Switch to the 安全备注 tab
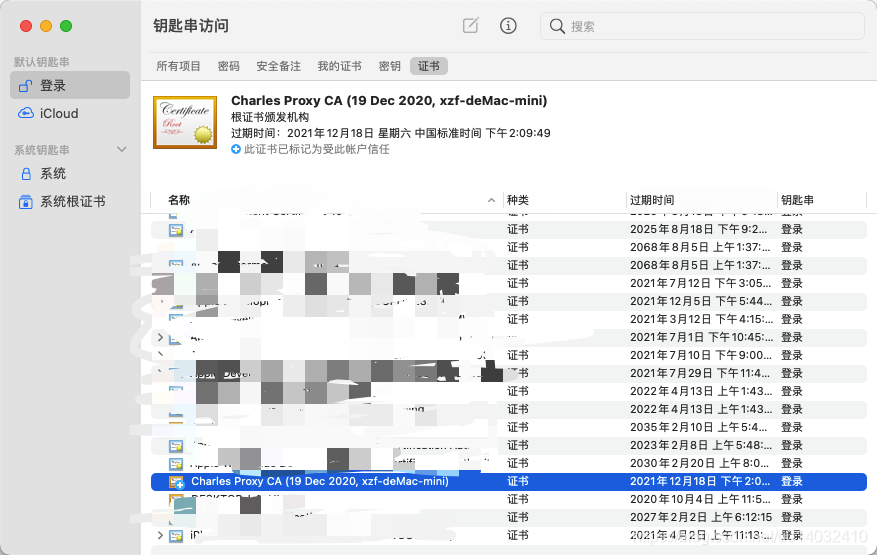The width and height of the screenshot is (877, 555). click(x=279, y=66)
